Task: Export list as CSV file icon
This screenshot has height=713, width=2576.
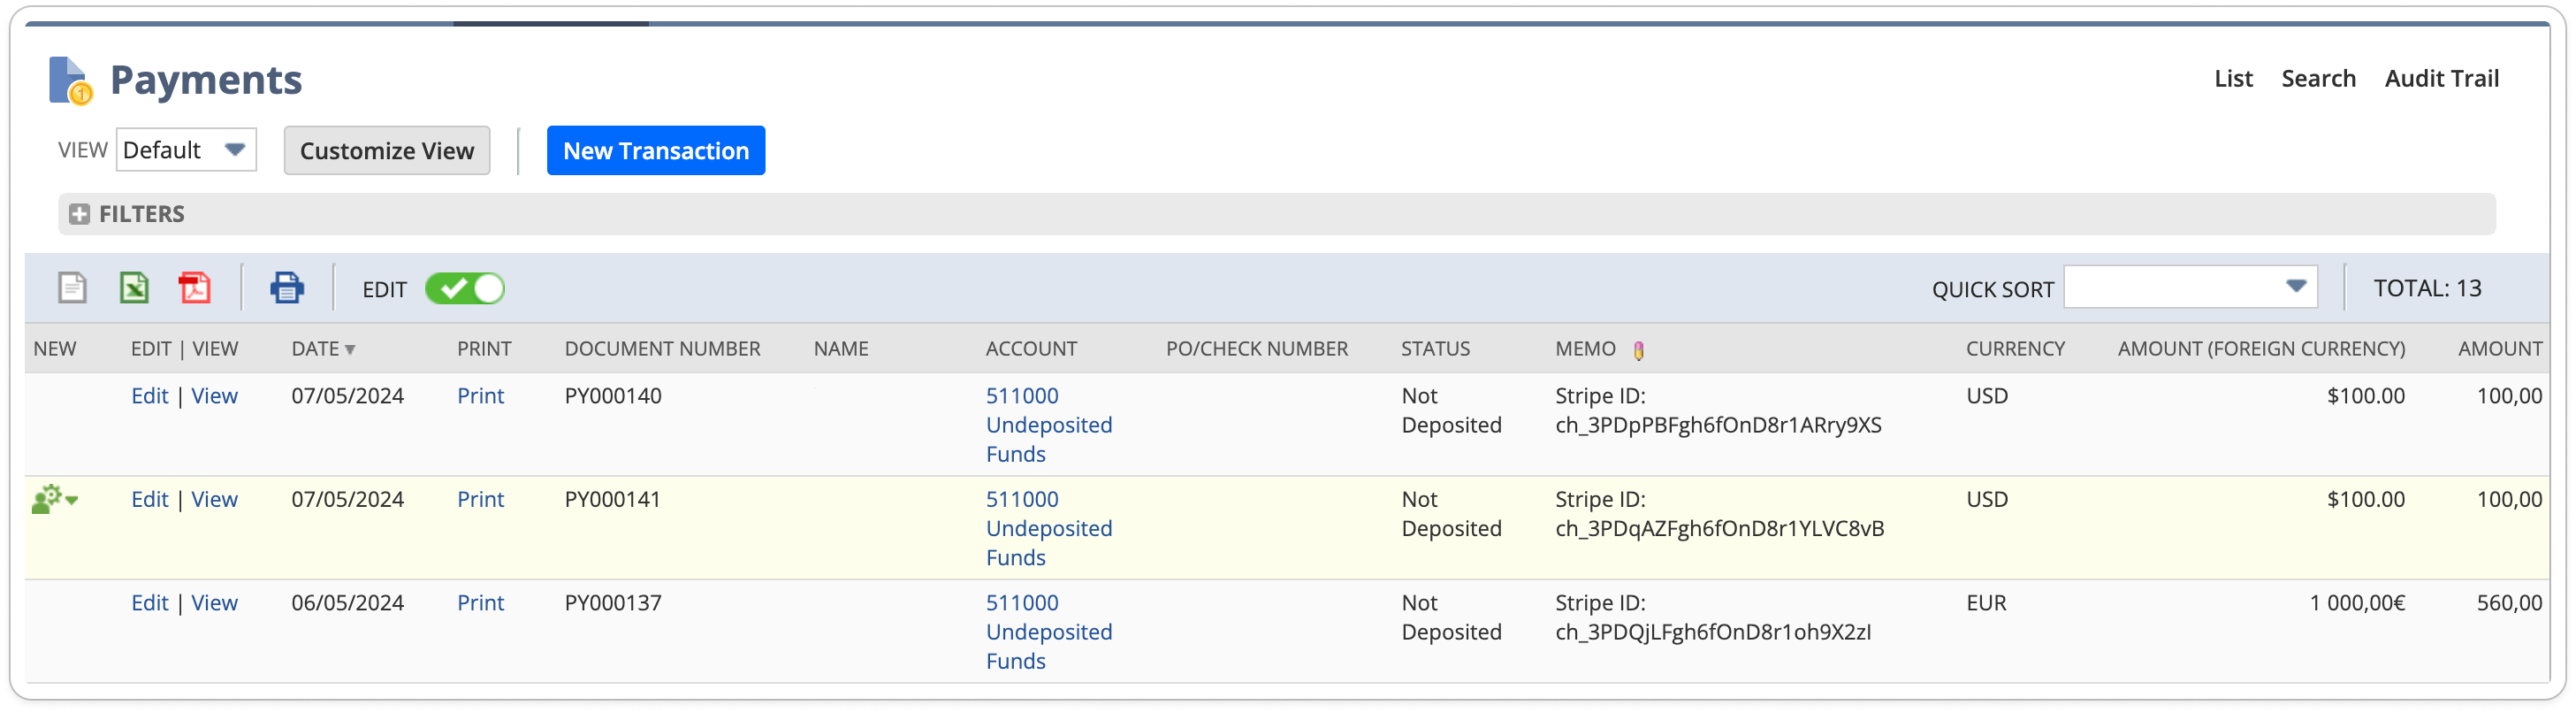Action: point(72,288)
